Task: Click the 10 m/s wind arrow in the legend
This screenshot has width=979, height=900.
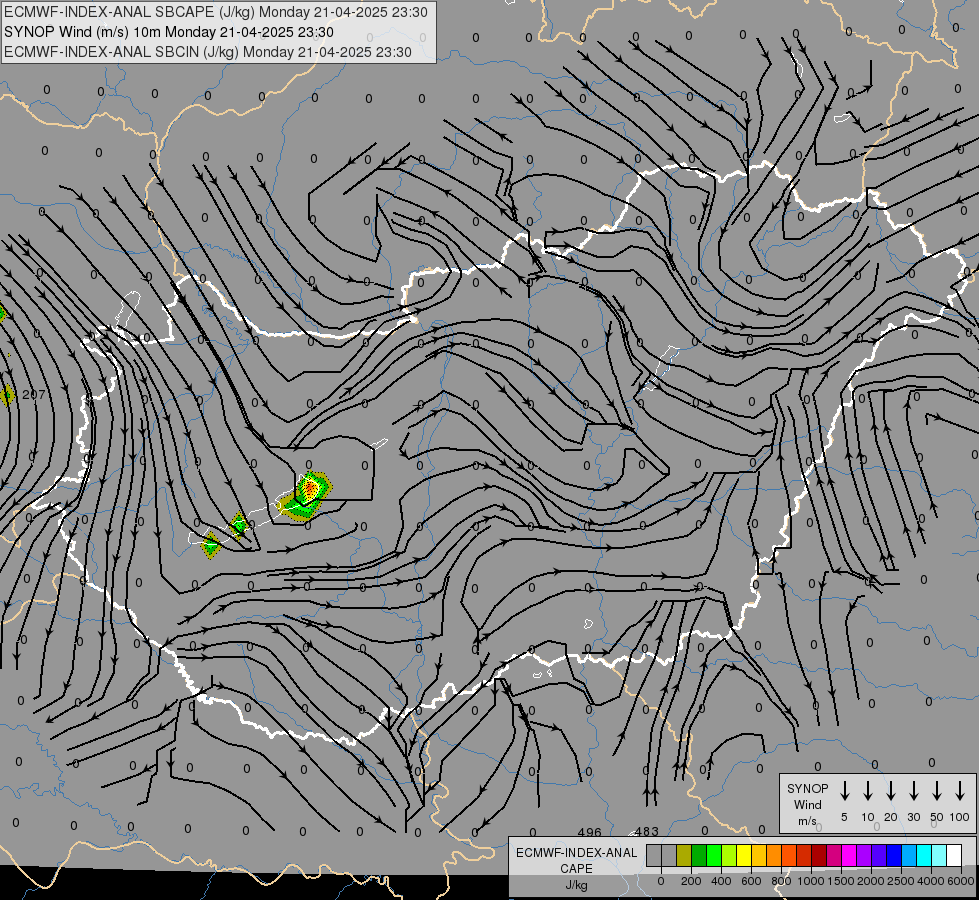Action: pos(867,791)
